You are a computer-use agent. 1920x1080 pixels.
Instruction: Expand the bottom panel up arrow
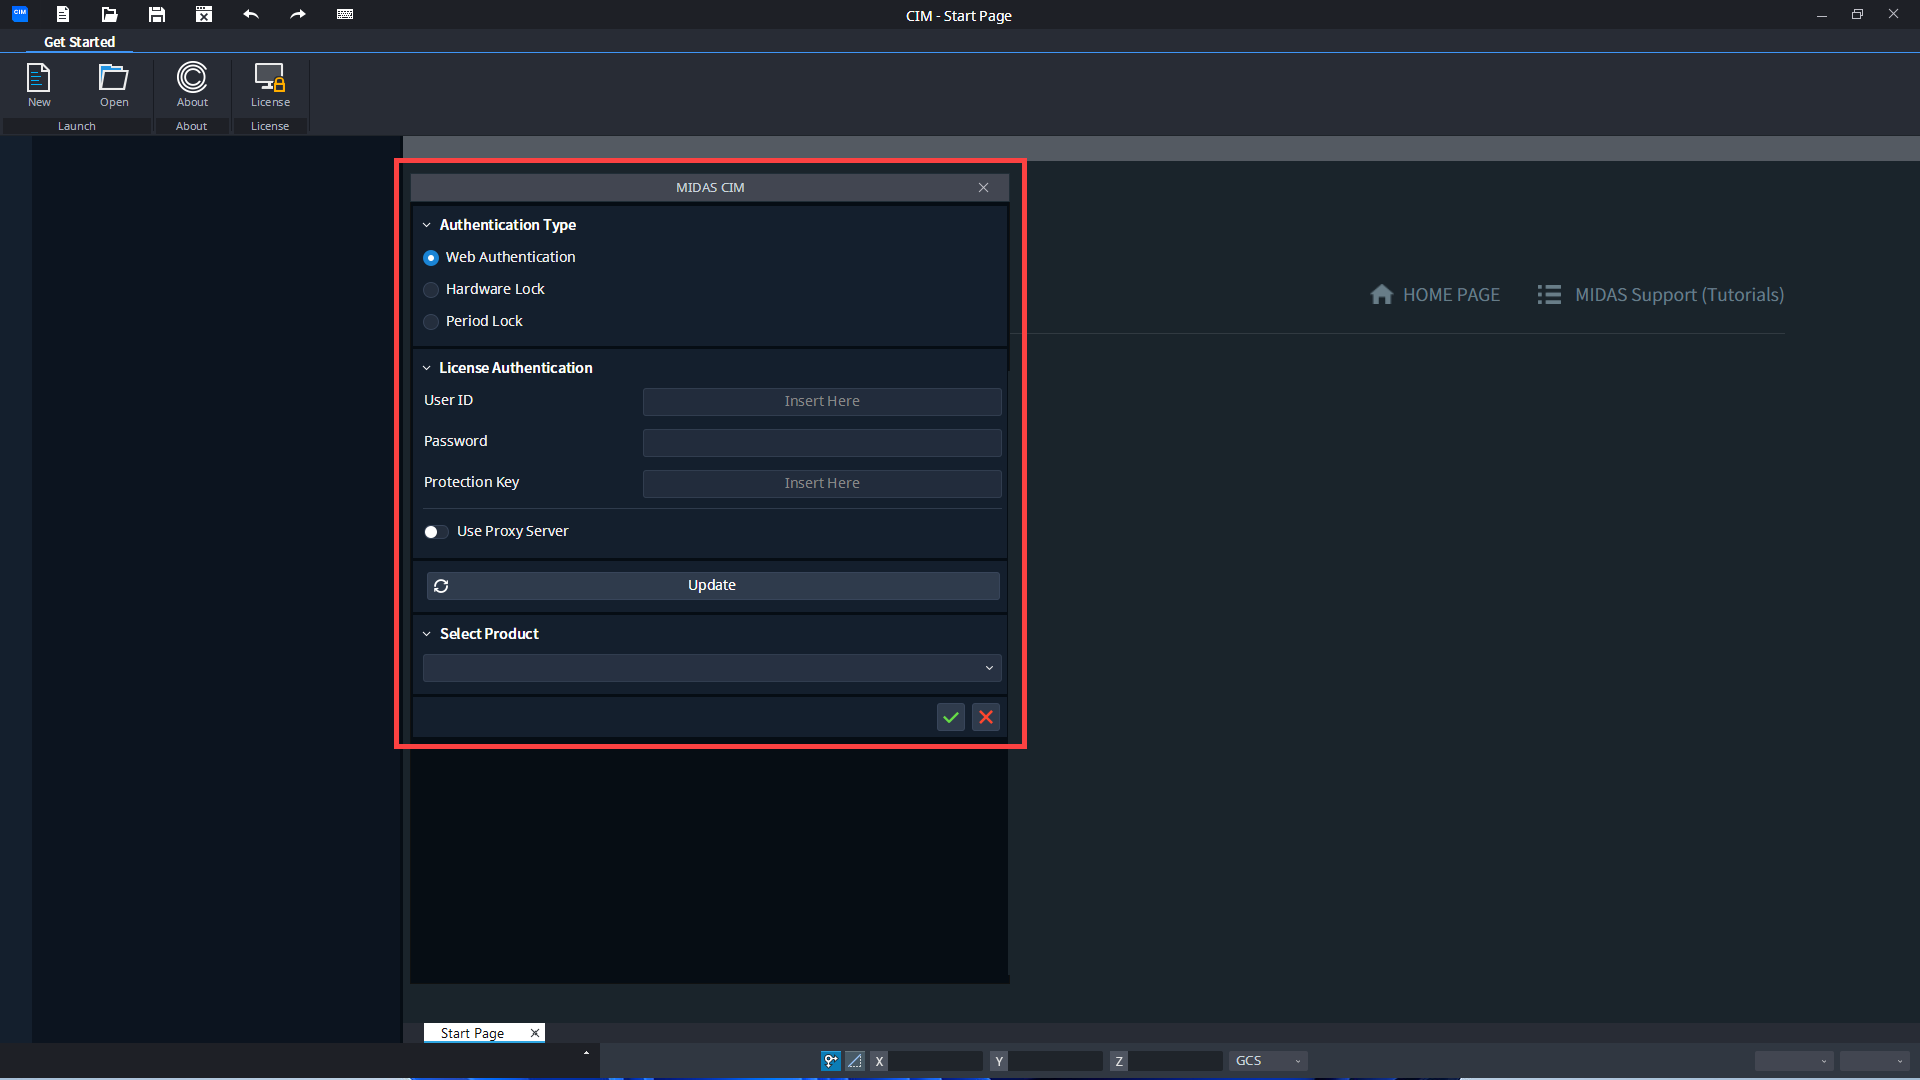586,1053
